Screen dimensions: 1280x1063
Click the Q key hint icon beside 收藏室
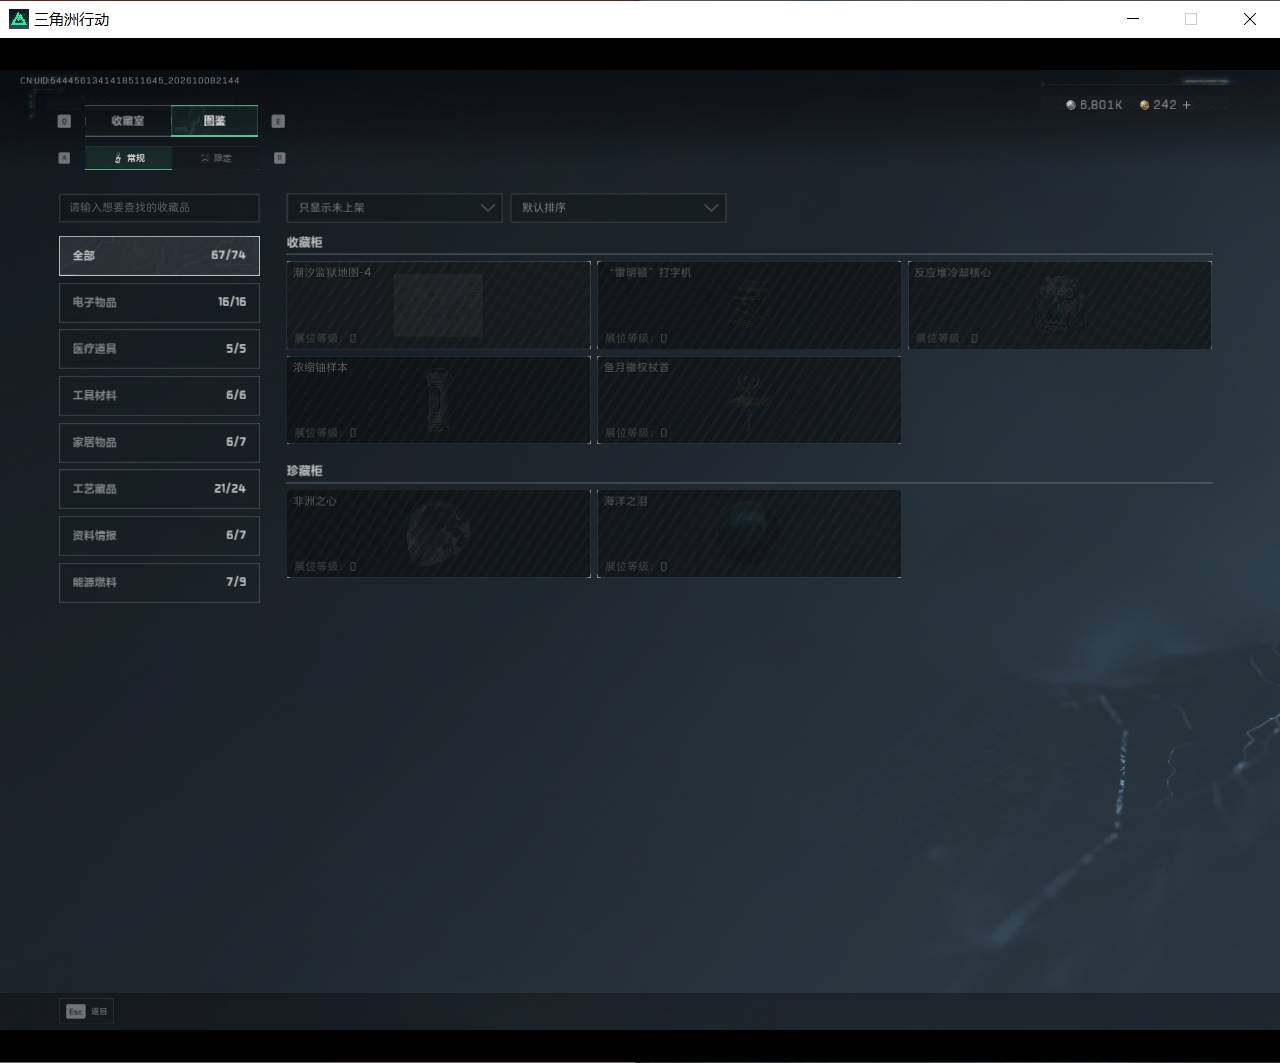click(65, 121)
